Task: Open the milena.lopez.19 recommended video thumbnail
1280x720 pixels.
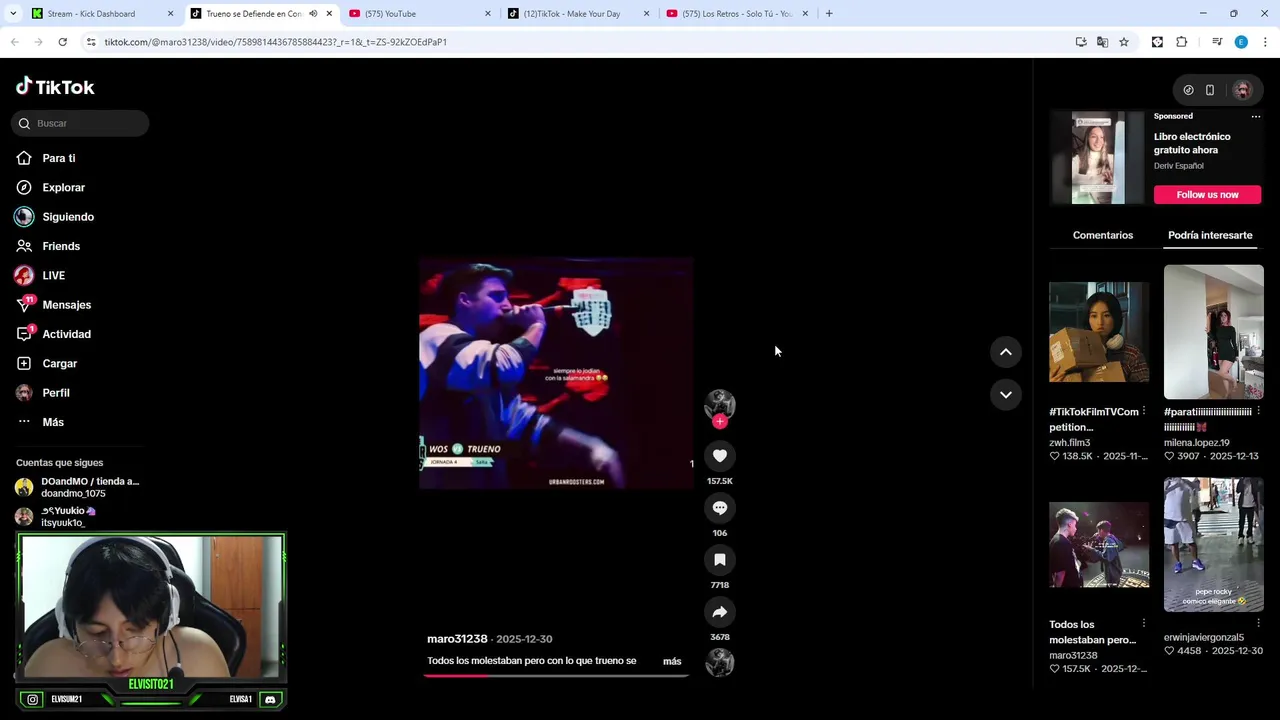Action: (x=1213, y=332)
